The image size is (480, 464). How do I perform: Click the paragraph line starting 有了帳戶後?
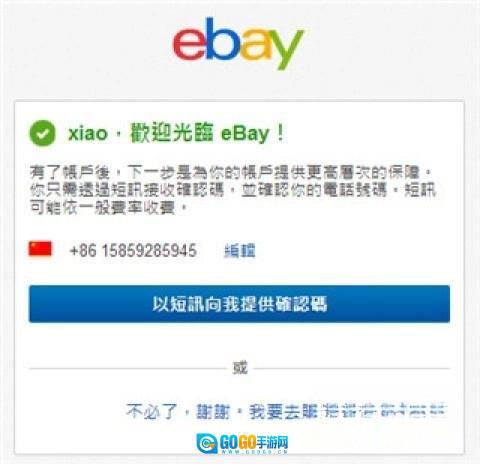[x=231, y=172]
